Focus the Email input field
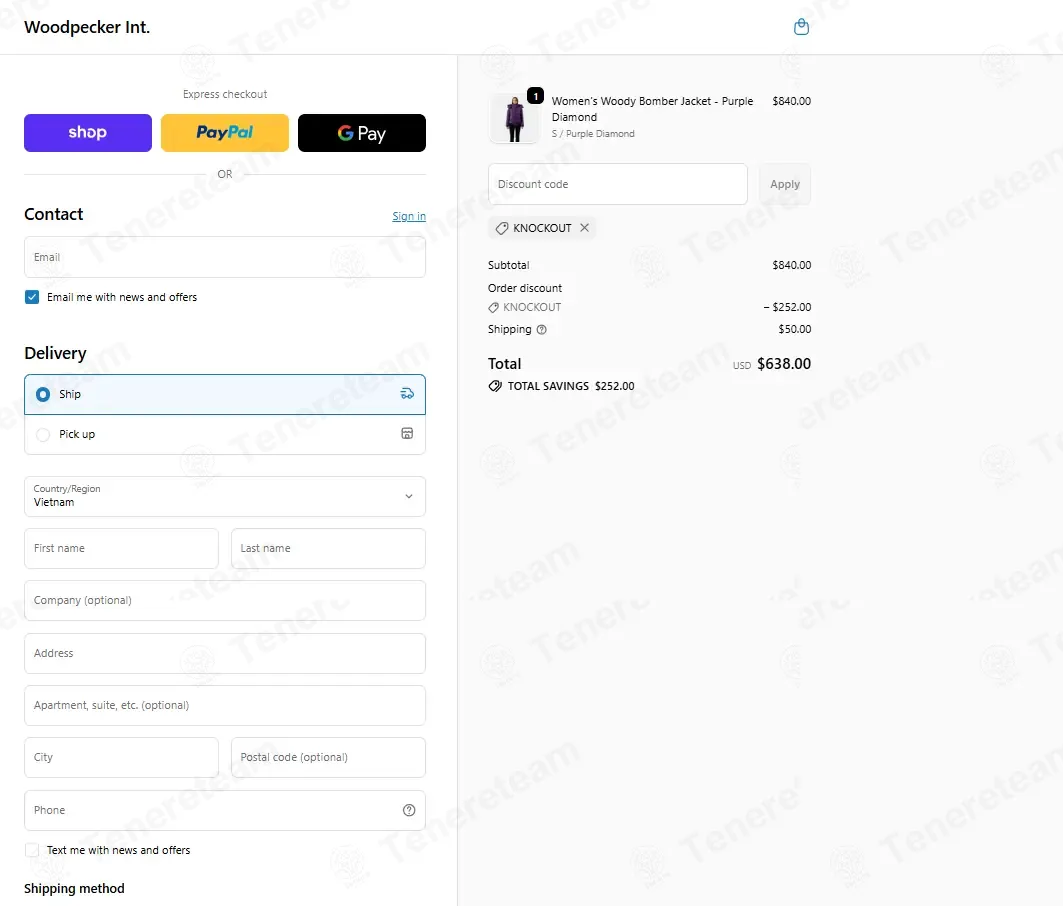Screen dimensions: 1063x906 click(x=225, y=257)
